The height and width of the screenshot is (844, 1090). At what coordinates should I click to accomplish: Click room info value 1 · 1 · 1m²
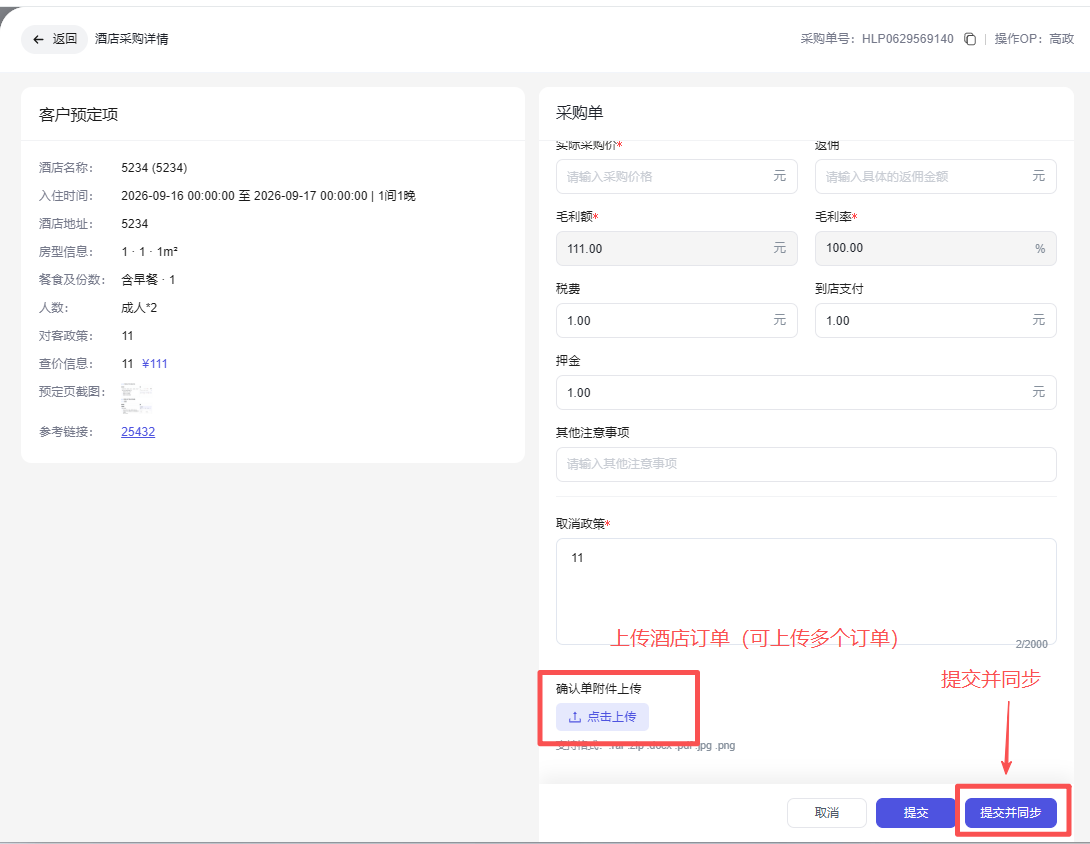pyautogui.click(x=149, y=252)
